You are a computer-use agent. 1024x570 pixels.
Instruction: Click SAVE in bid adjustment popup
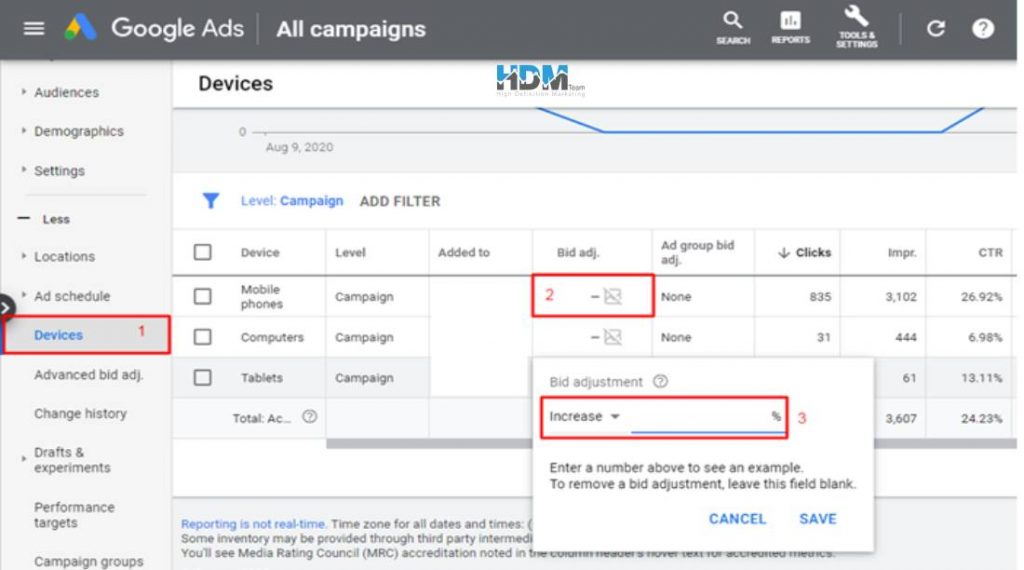pos(818,519)
